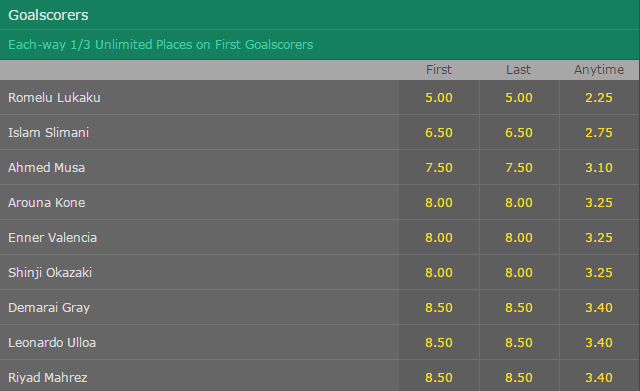Select Leonardo Ulloa Last goalscorer odds 8.50

point(519,342)
